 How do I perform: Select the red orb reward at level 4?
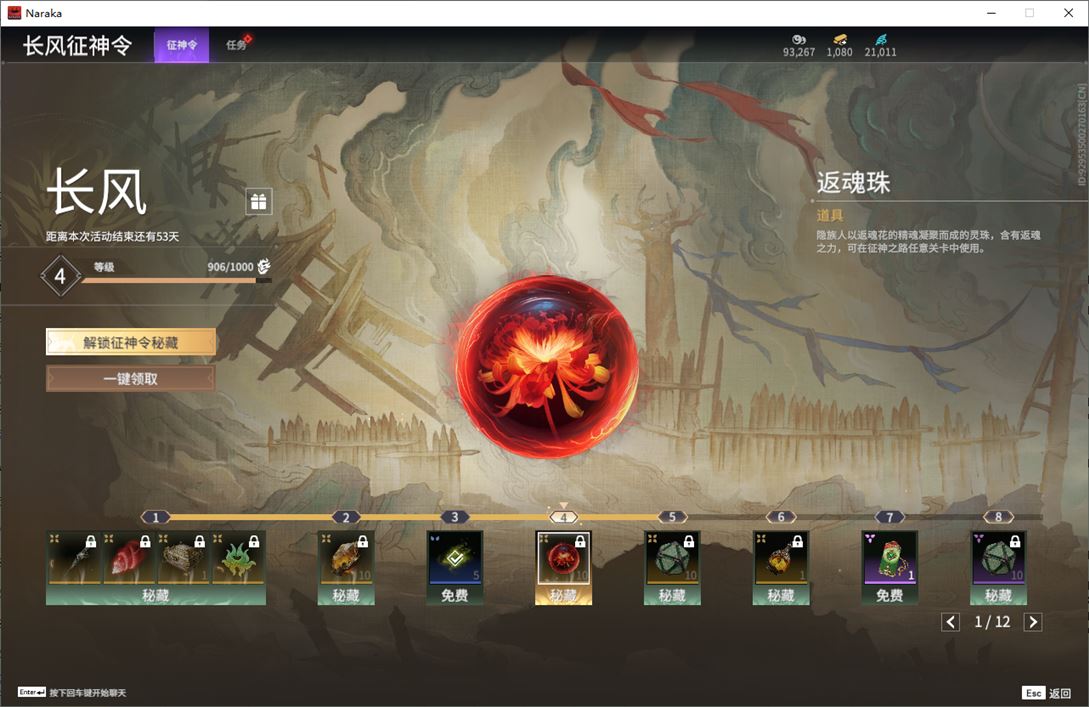pyautogui.click(x=563, y=557)
